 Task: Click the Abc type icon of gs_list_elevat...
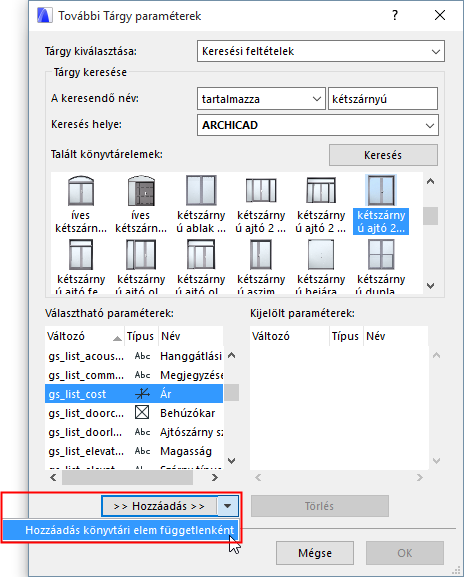[x=142, y=451]
